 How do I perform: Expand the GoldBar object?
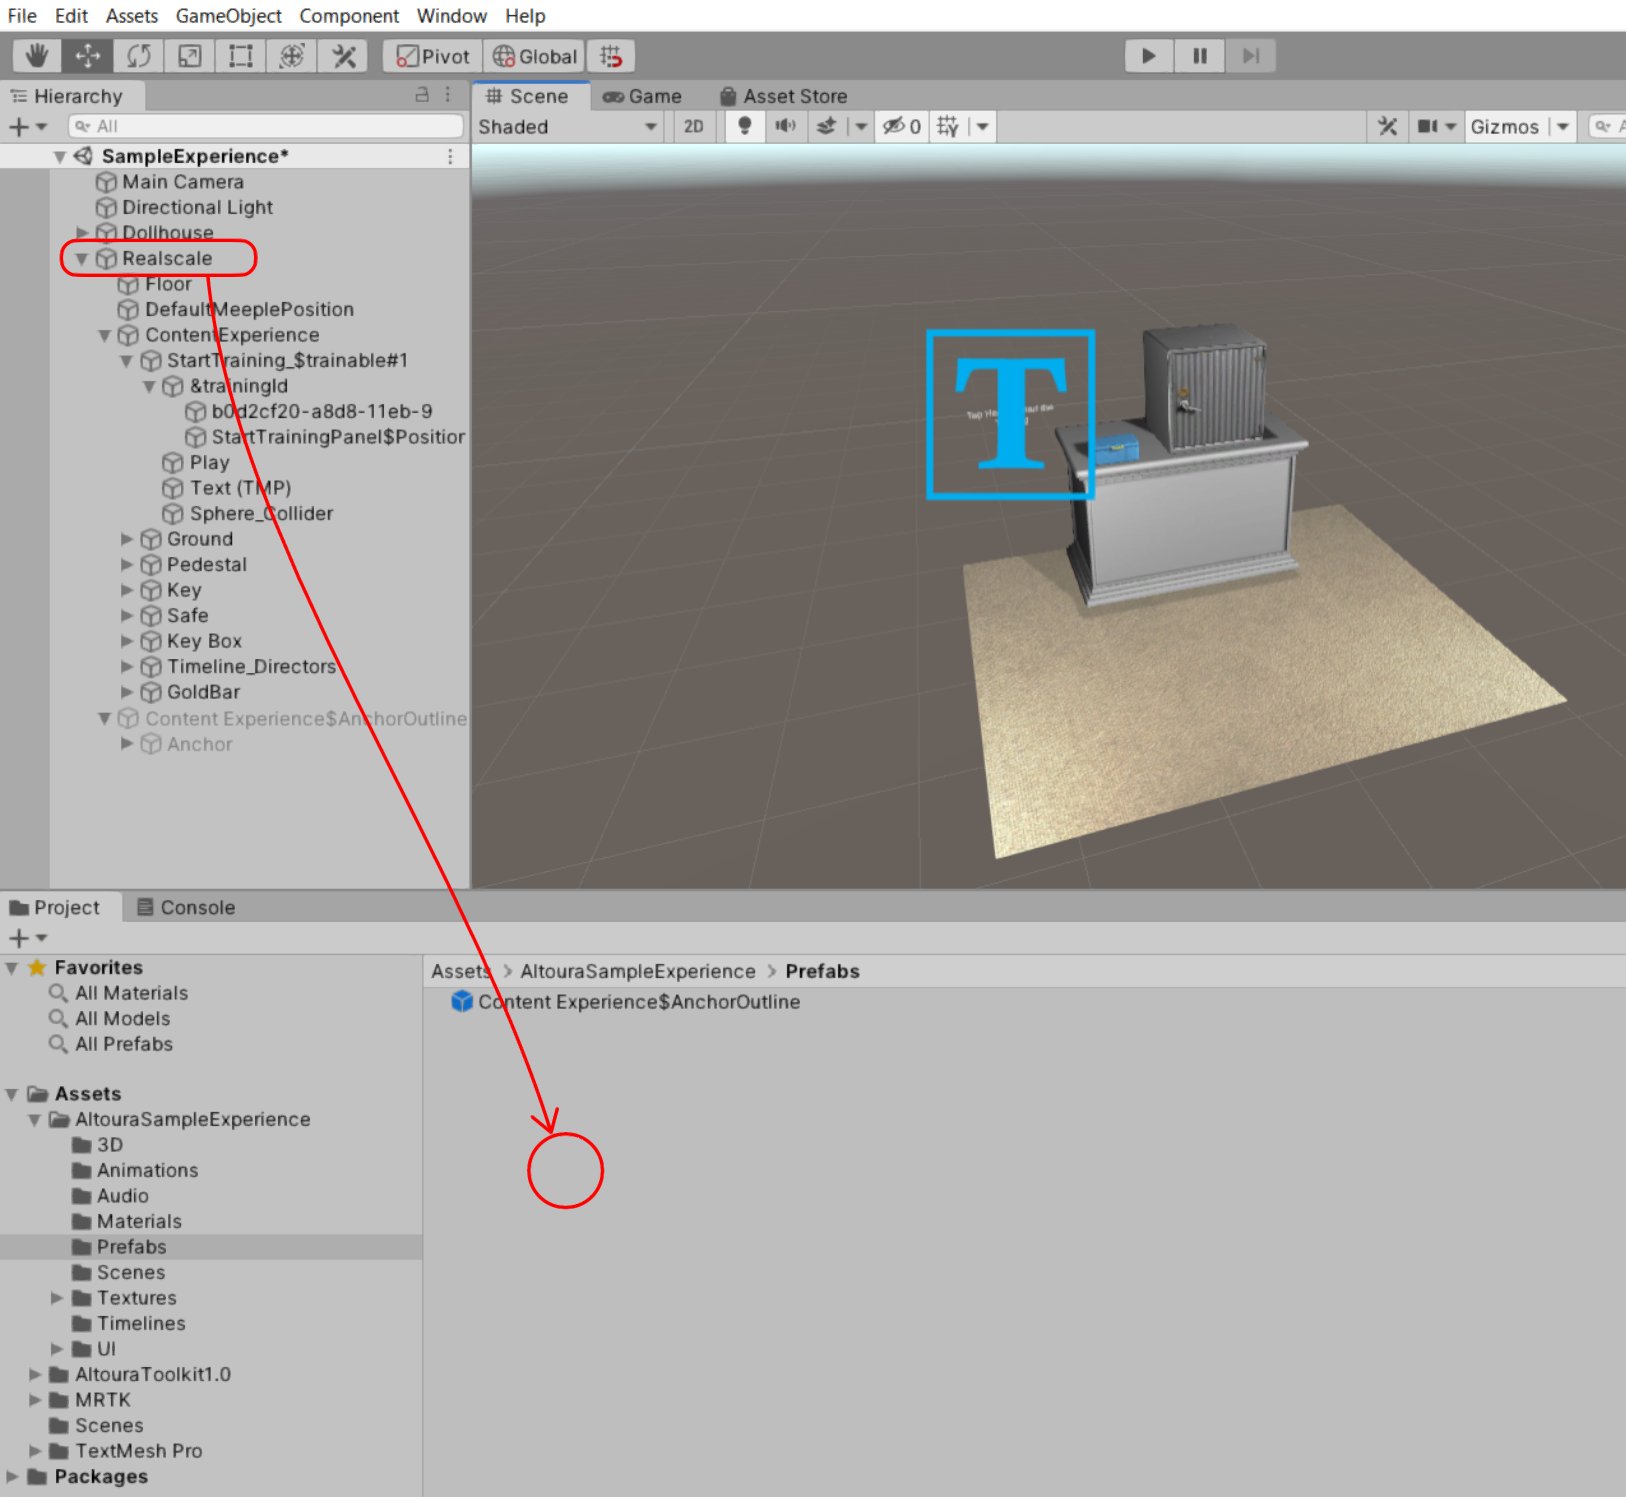pos(127,692)
